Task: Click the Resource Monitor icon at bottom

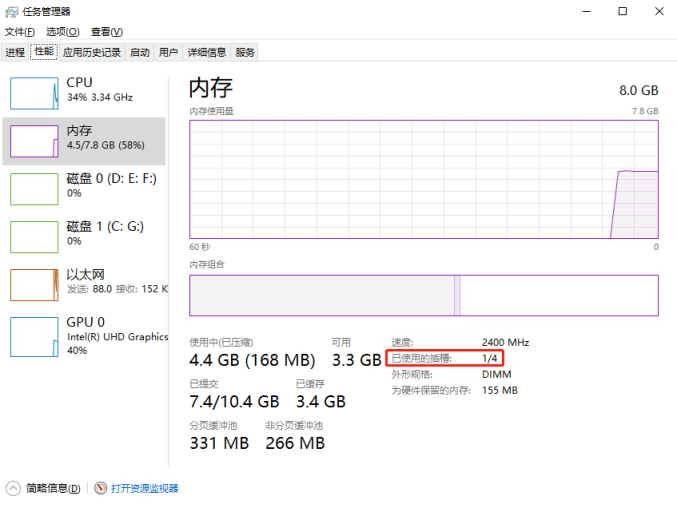Action: point(100,488)
